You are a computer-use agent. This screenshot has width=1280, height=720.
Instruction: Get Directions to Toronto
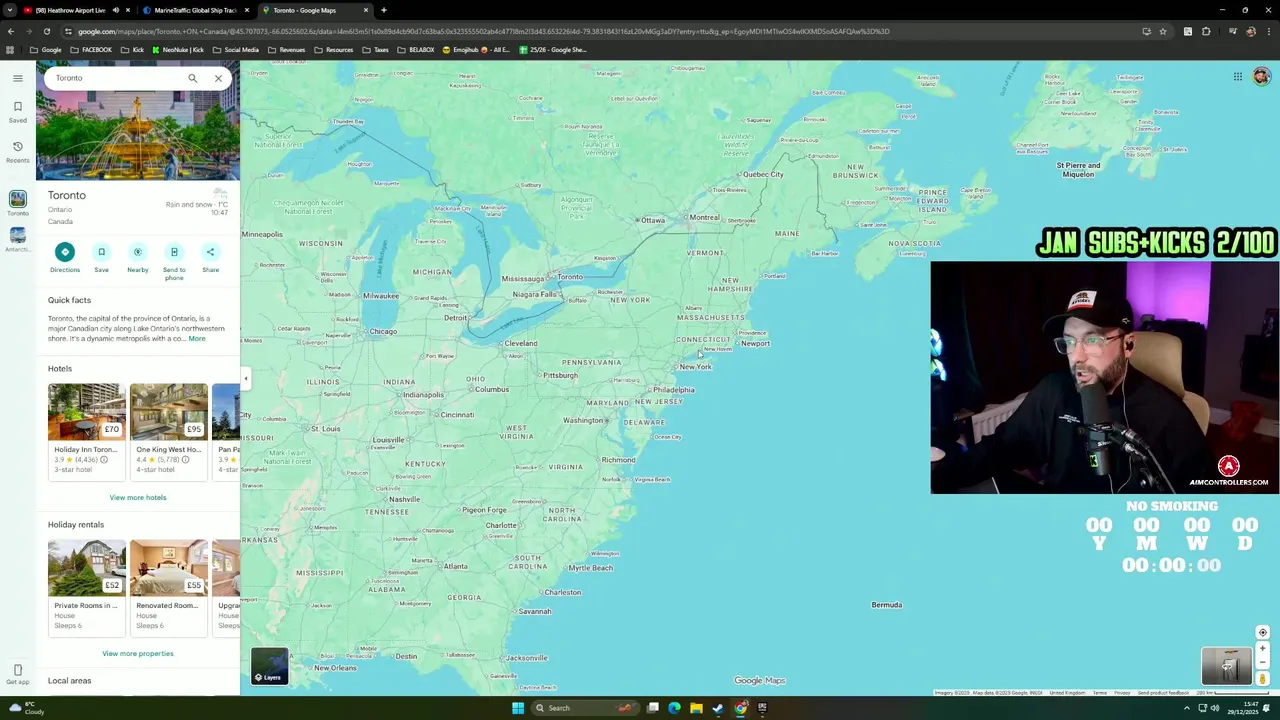65,257
